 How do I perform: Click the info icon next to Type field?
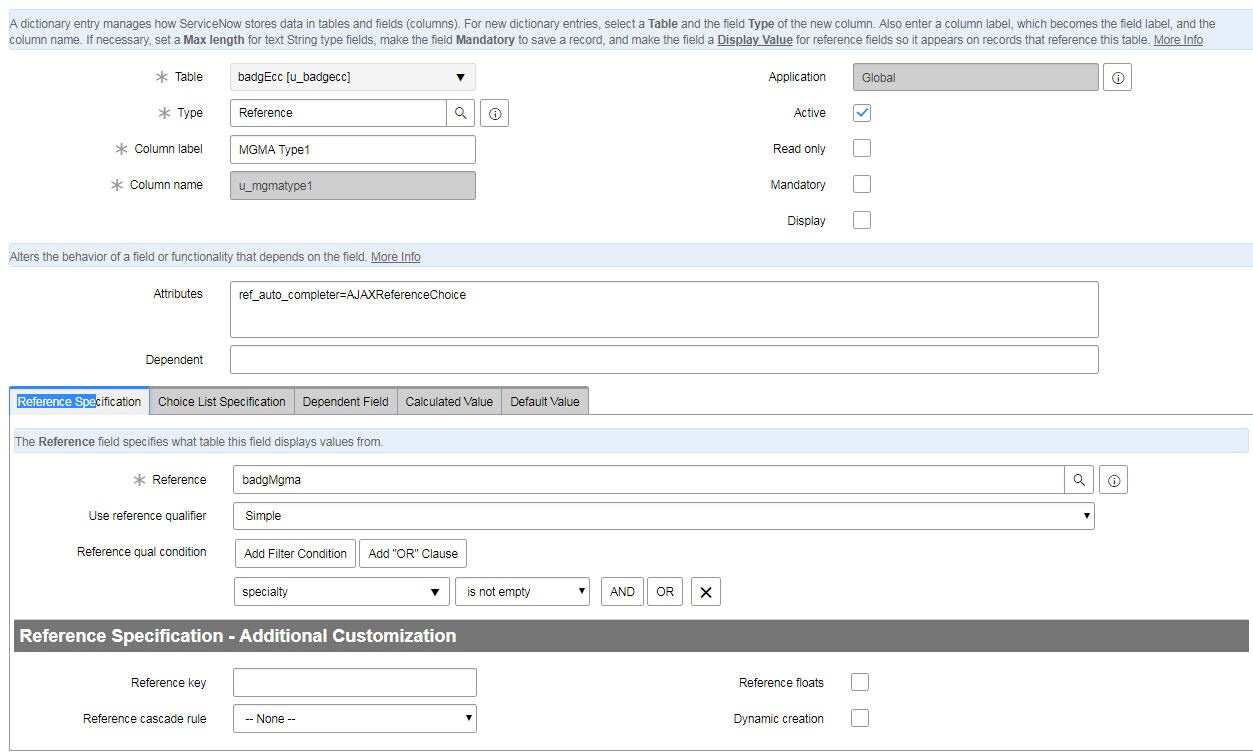coord(494,114)
